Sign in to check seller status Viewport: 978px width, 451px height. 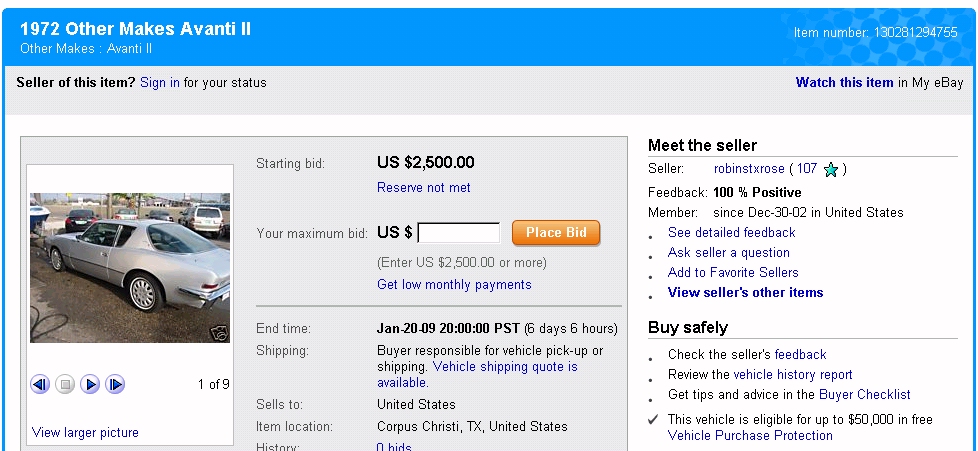click(x=160, y=83)
